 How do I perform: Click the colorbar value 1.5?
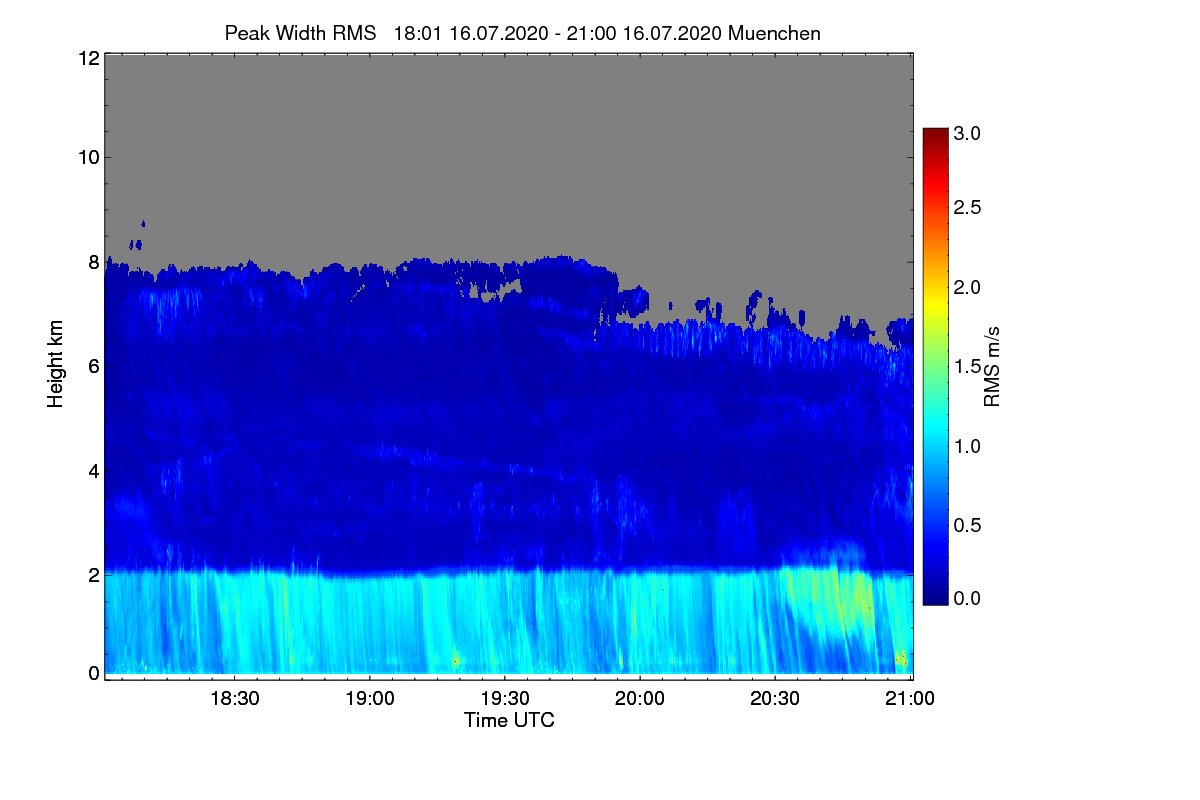pyautogui.click(x=967, y=366)
